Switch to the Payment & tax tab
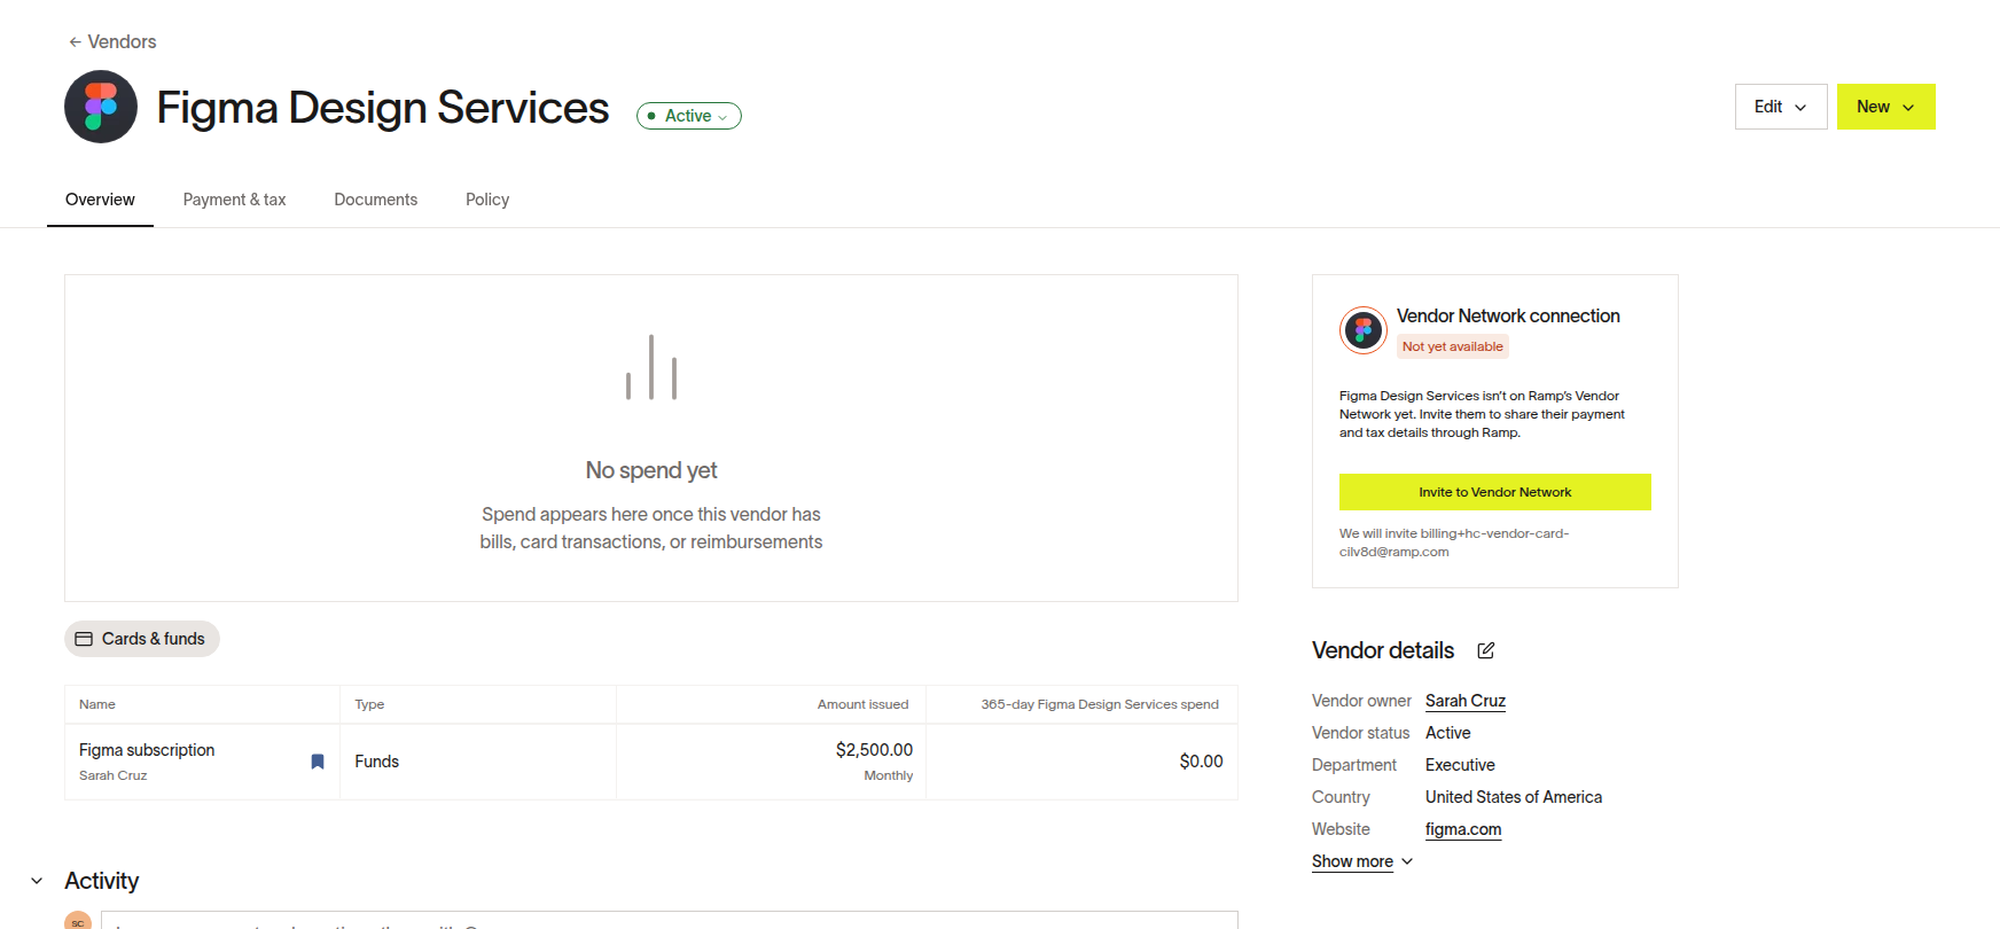The width and height of the screenshot is (2000, 929). [234, 200]
